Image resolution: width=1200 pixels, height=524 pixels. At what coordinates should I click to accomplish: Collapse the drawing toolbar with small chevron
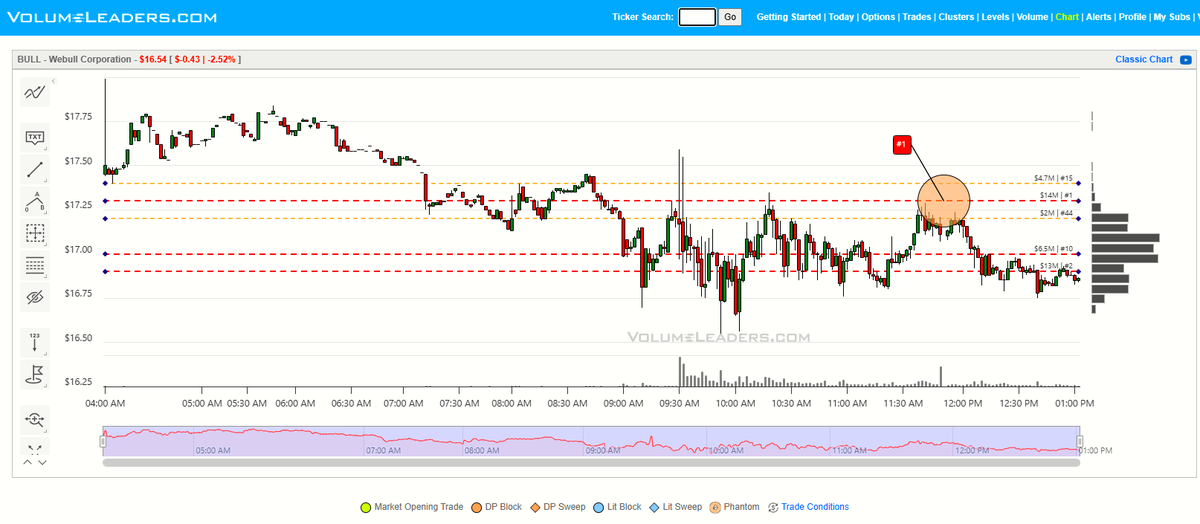55,80
